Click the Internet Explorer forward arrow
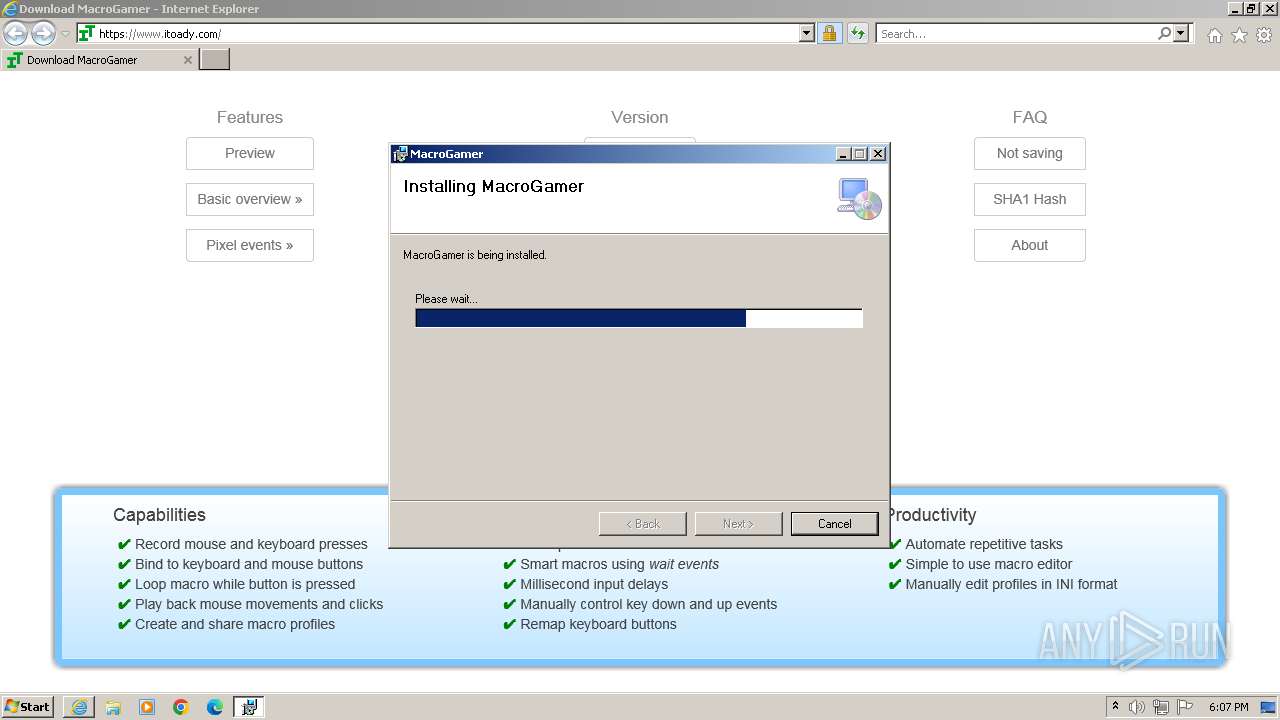Screen dimensions: 1280x720 point(43,34)
